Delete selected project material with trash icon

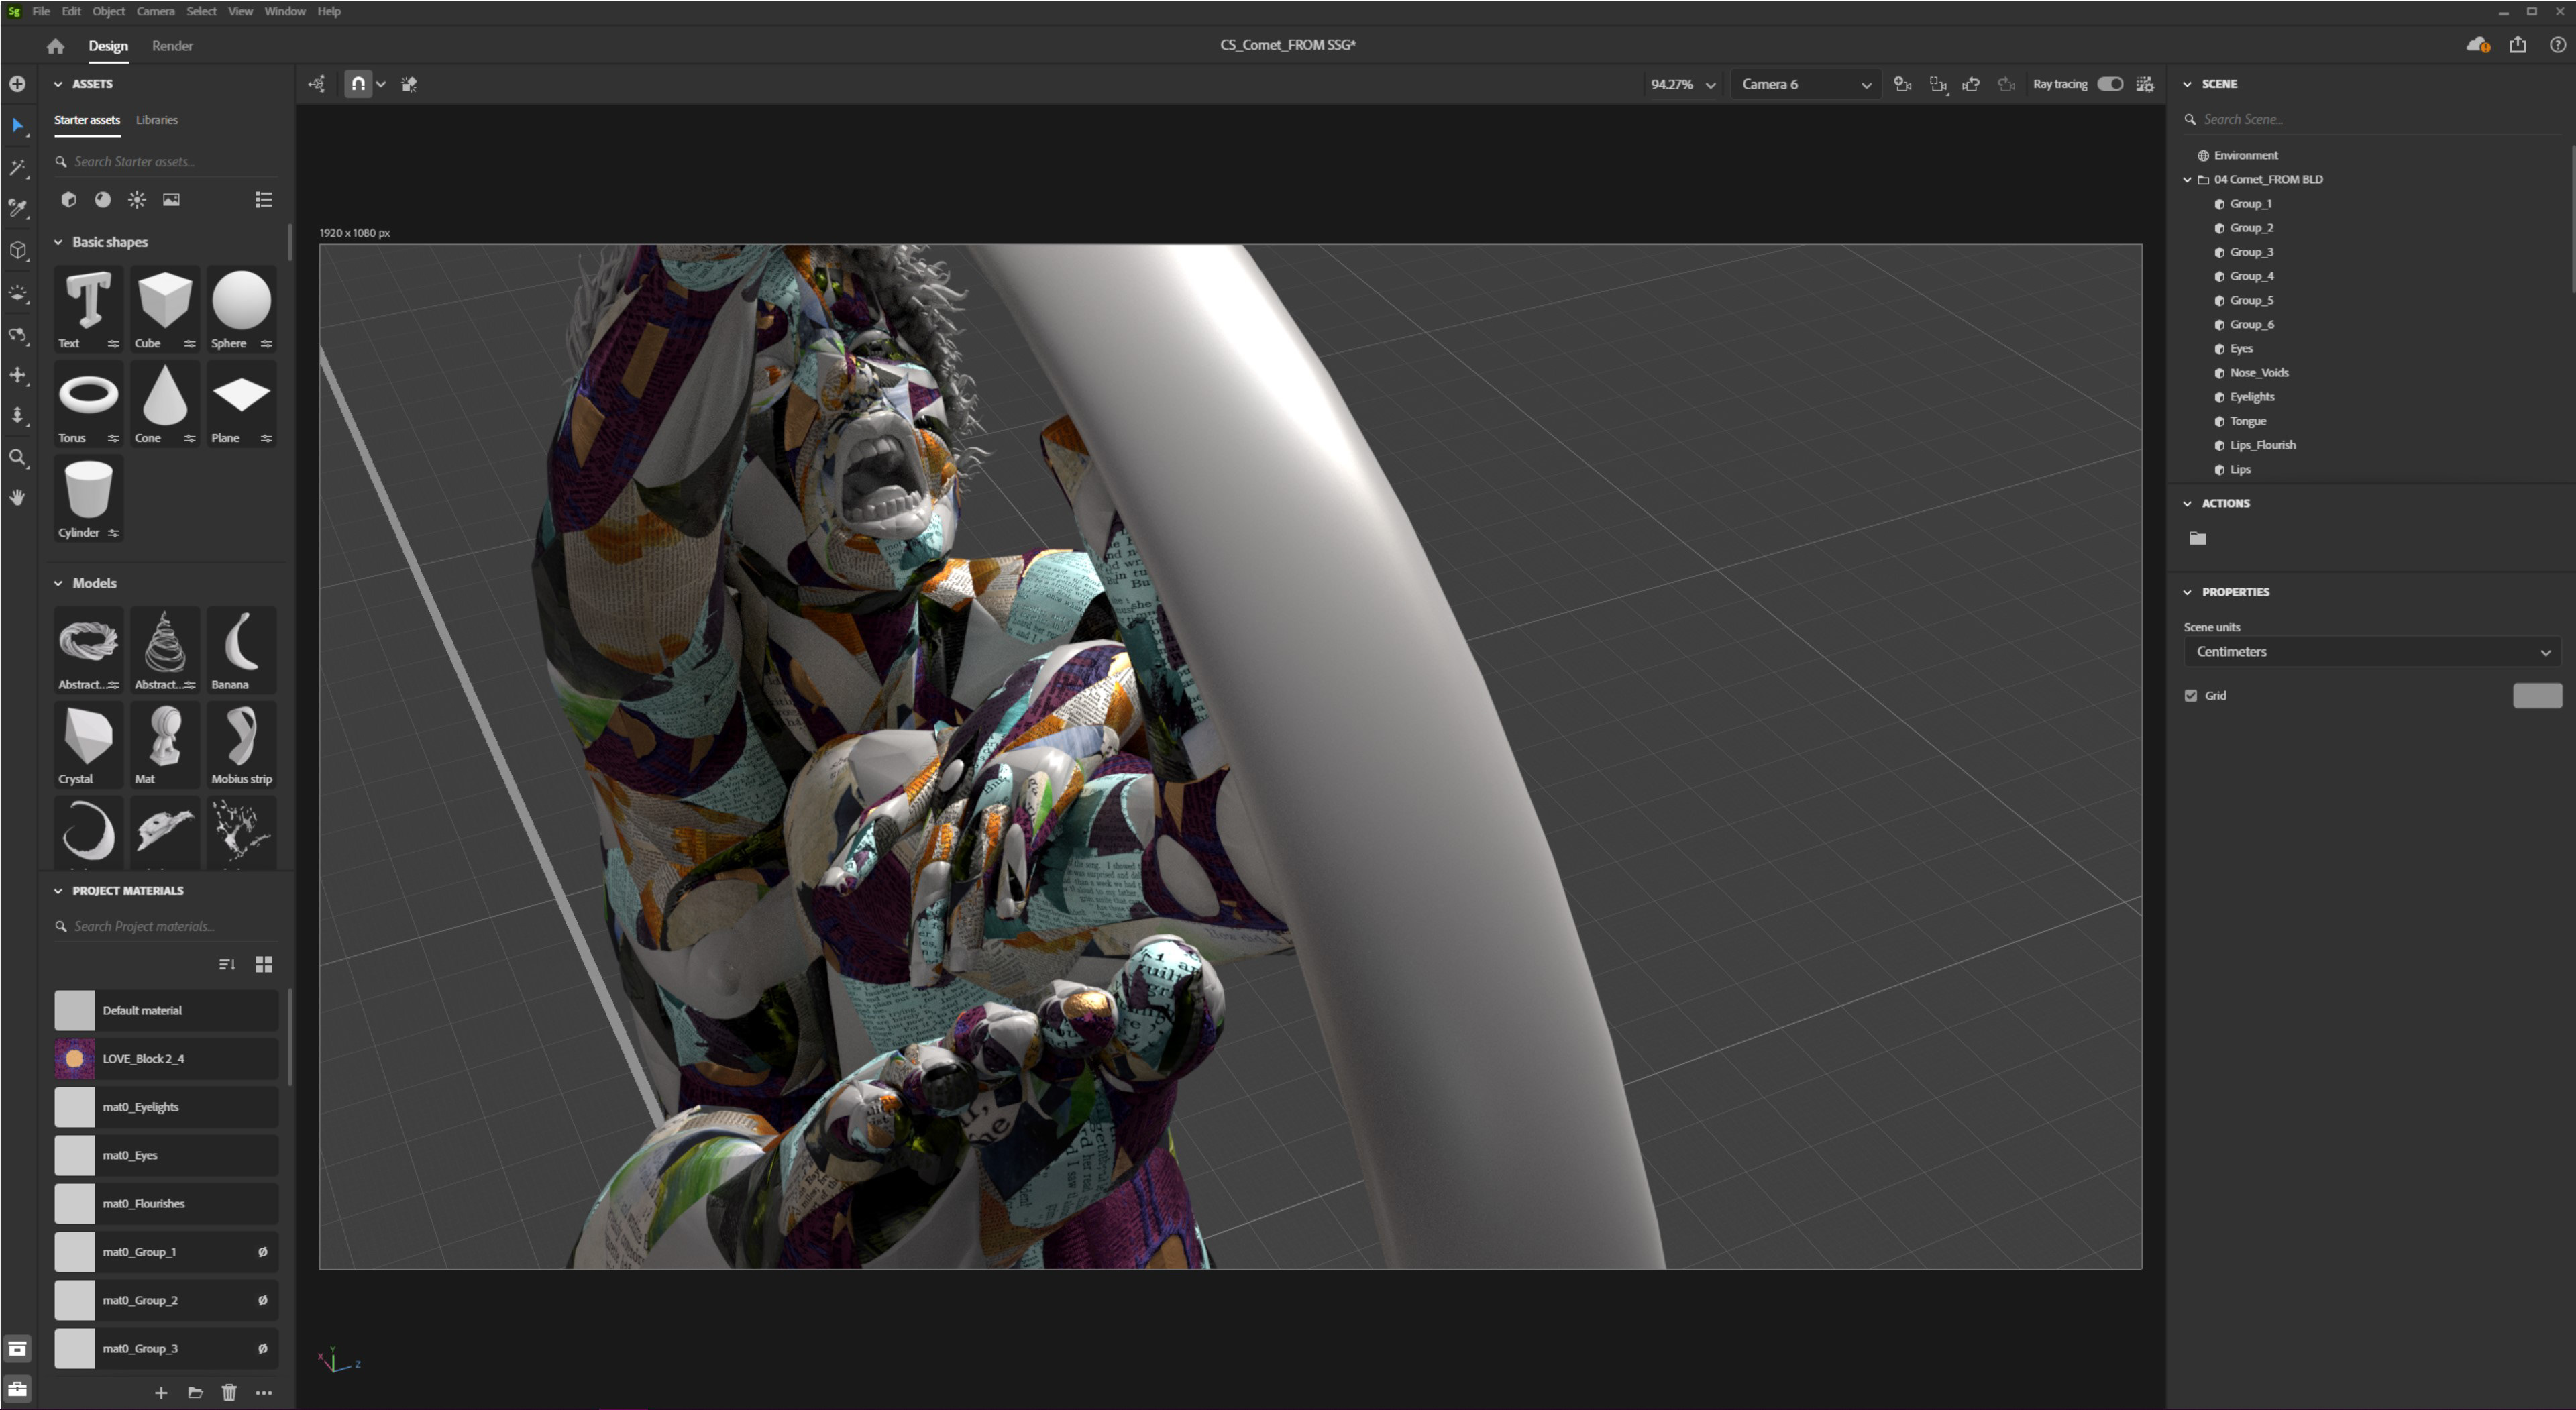coord(229,1392)
